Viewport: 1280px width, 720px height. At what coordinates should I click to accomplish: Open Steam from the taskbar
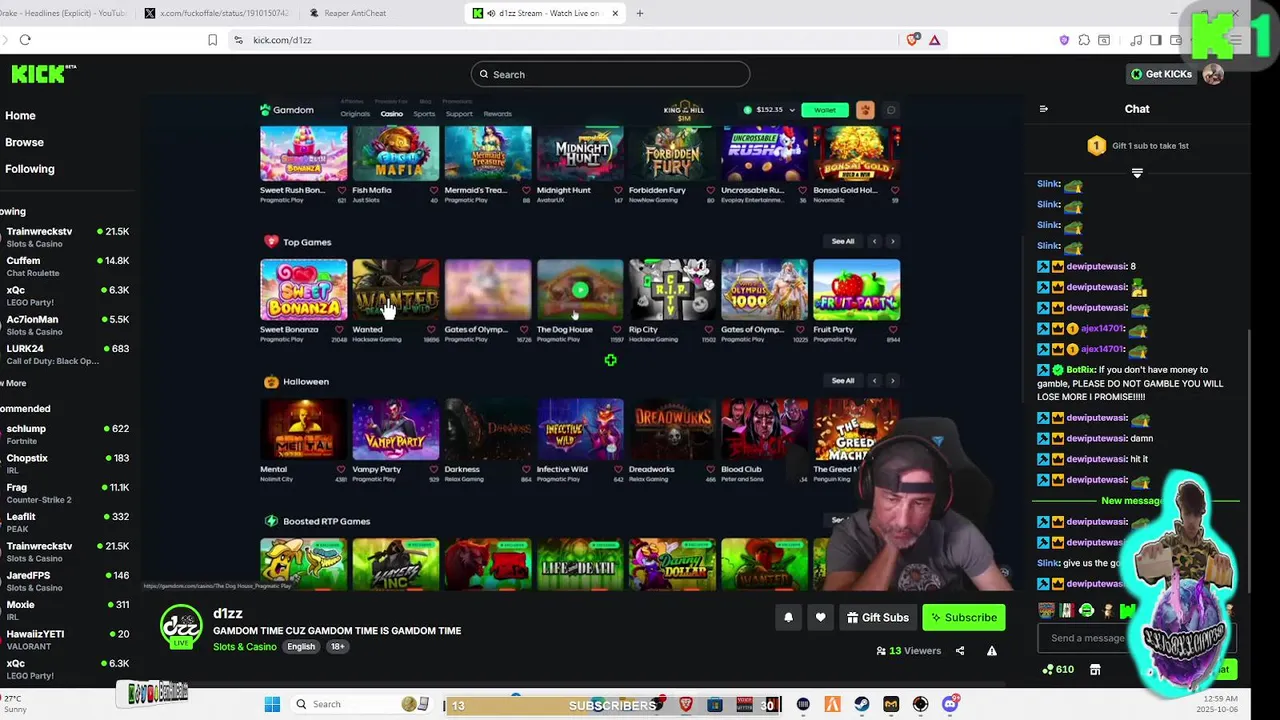click(862, 704)
